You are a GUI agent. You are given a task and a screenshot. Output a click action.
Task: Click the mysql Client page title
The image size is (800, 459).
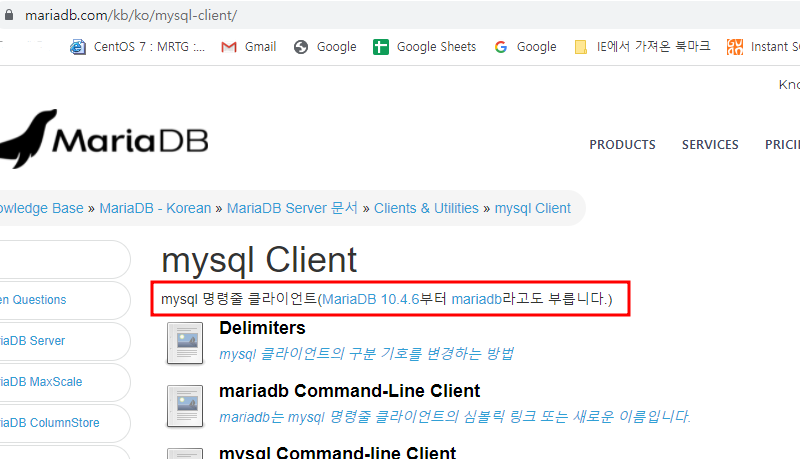click(x=259, y=261)
